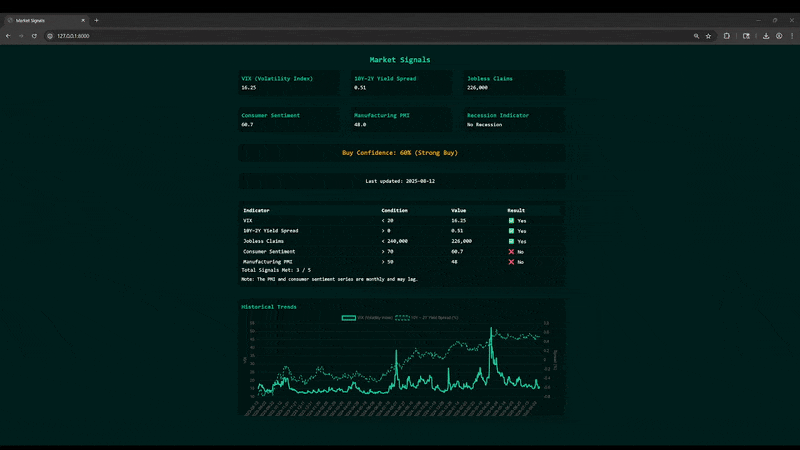Select the Market Signals browser tab

click(x=40, y=20)
